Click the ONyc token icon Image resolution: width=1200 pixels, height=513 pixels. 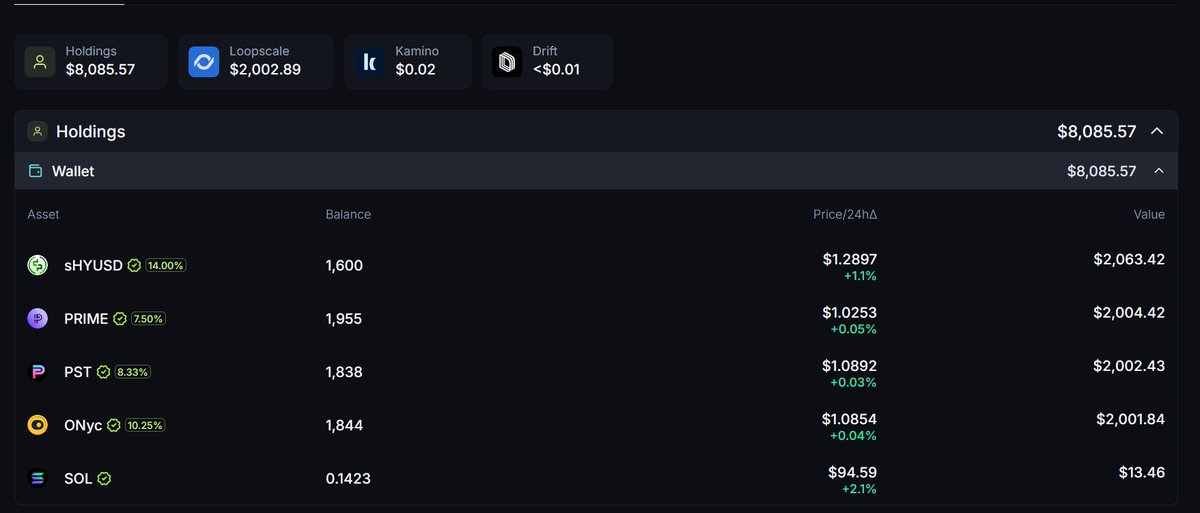tap(37, 425)
